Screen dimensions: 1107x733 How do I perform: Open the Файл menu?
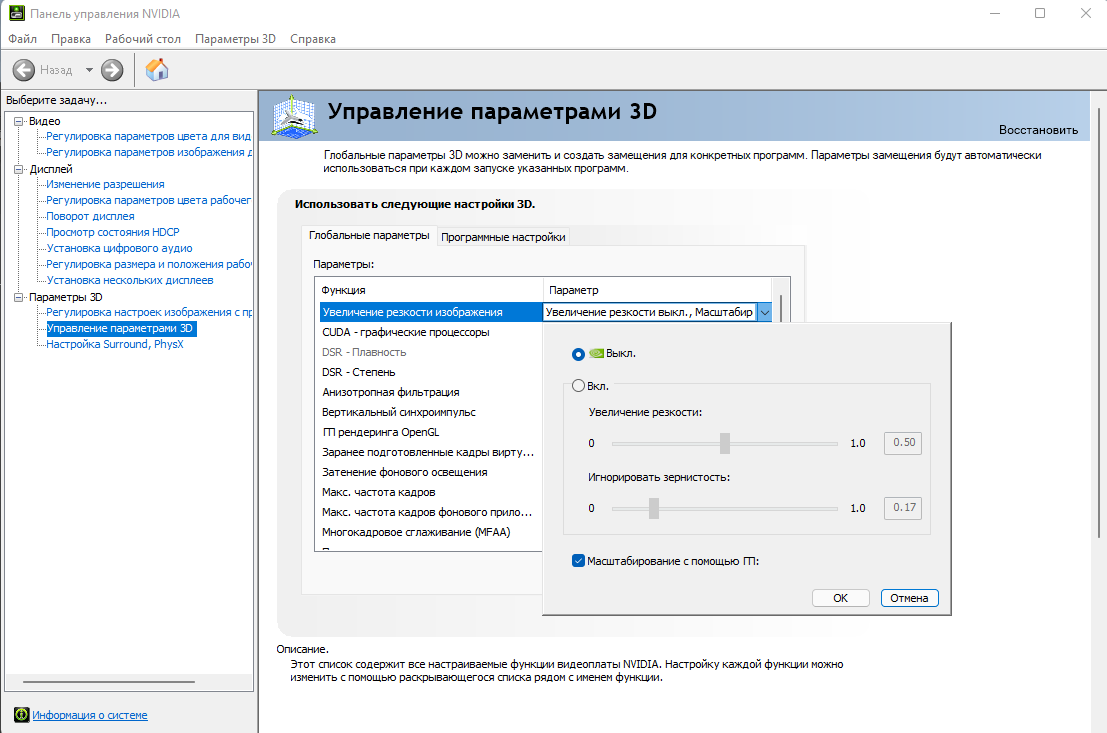point(23,39)
